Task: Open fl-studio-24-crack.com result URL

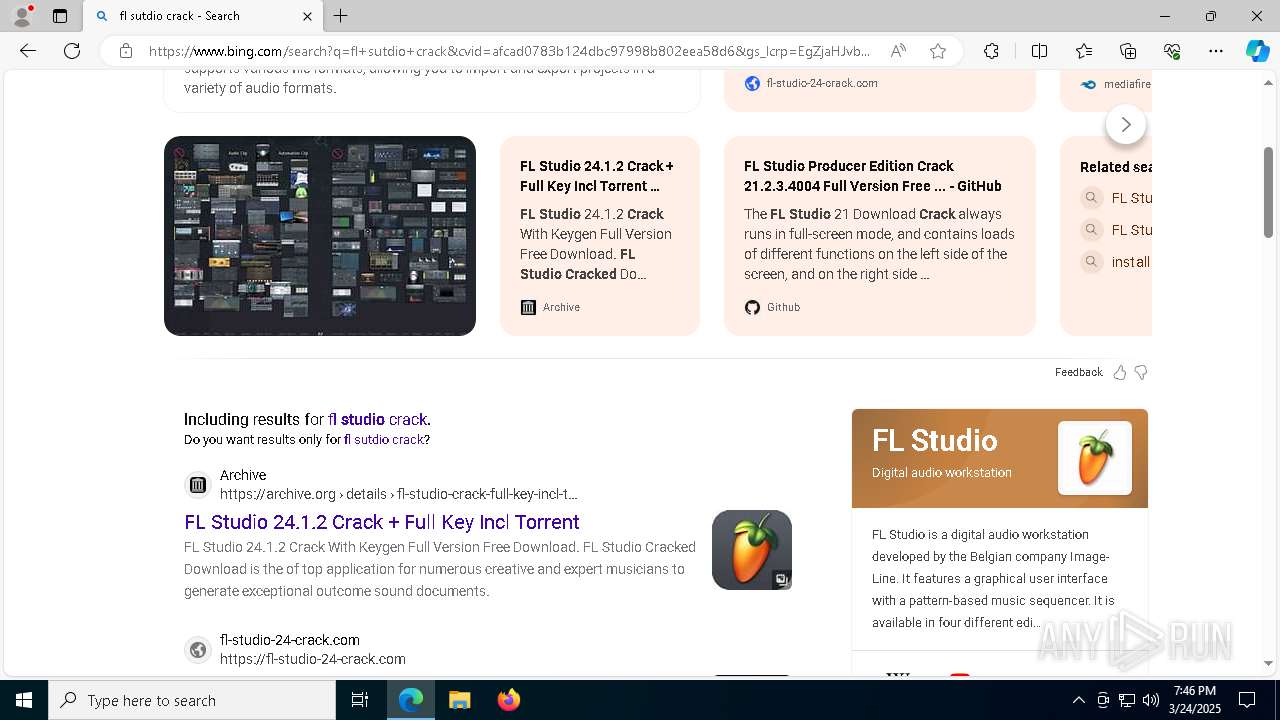Action: 313,659
